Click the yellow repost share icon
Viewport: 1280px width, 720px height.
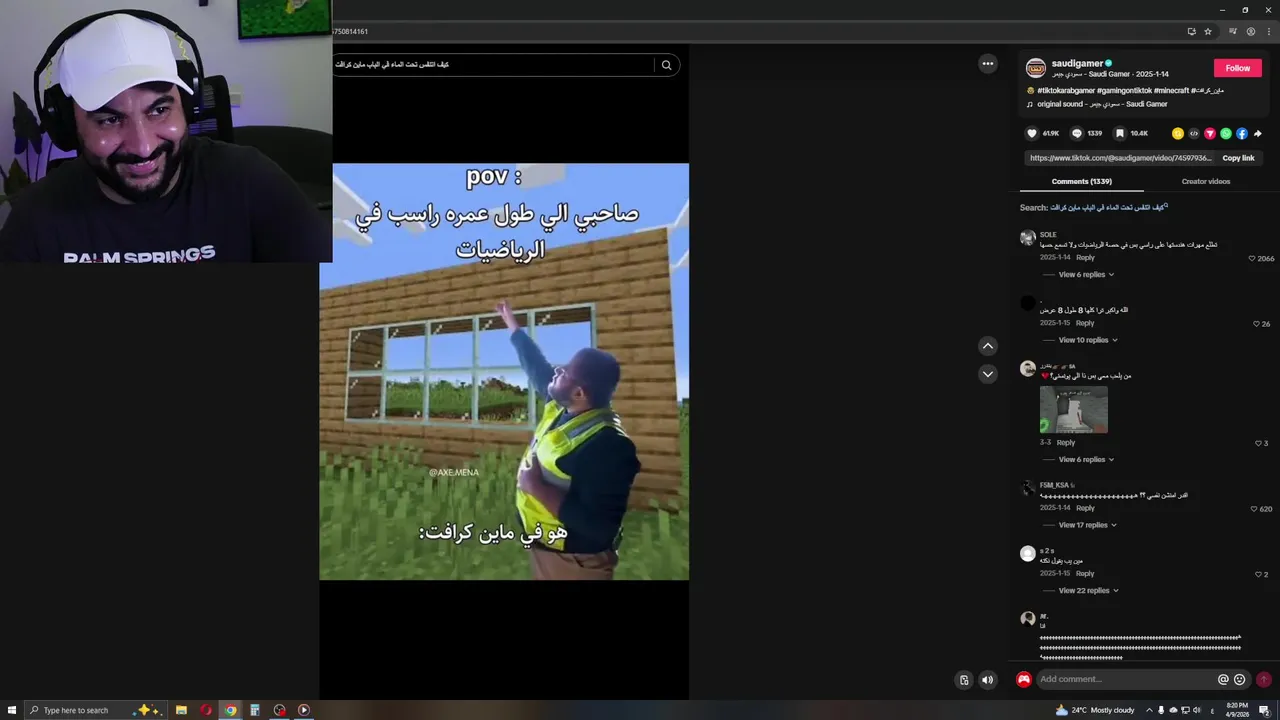1178,133
